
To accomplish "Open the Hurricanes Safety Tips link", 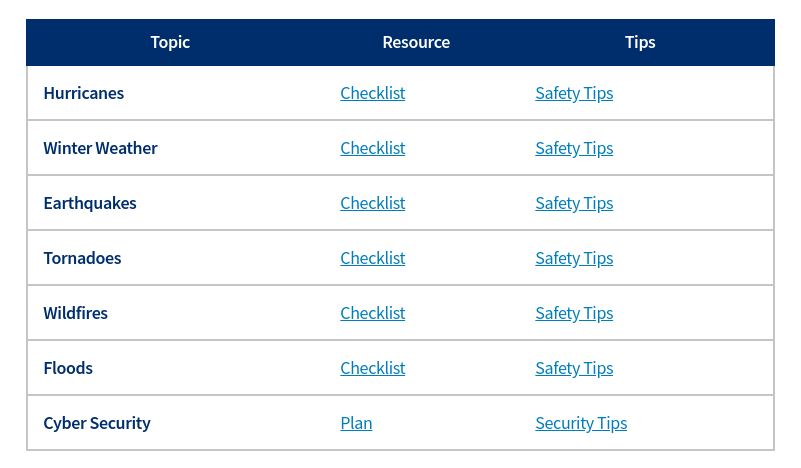I will pyautogui.click(x=574, y=93).
